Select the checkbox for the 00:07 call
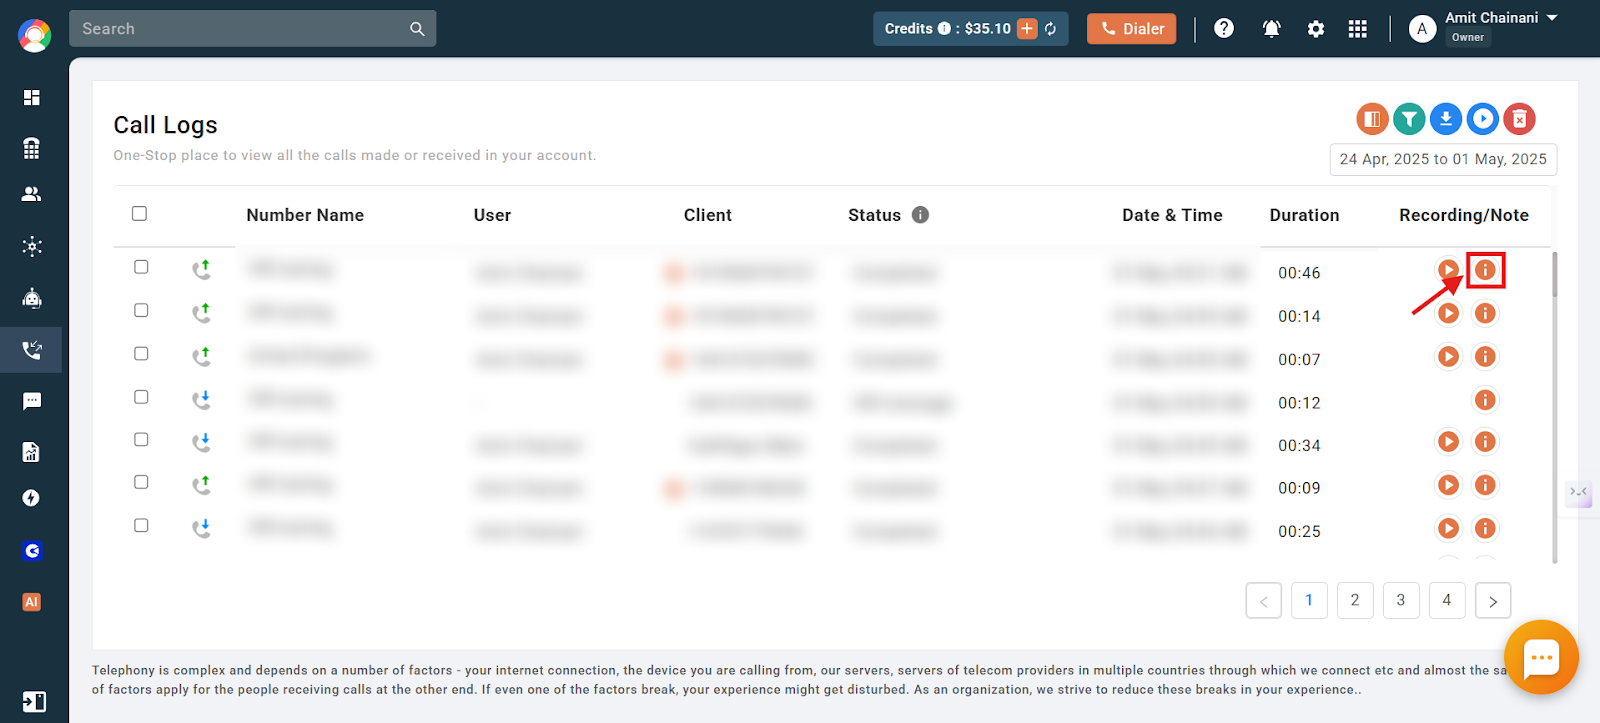Viewport: 1600px width, 723px height. point(141,353)
